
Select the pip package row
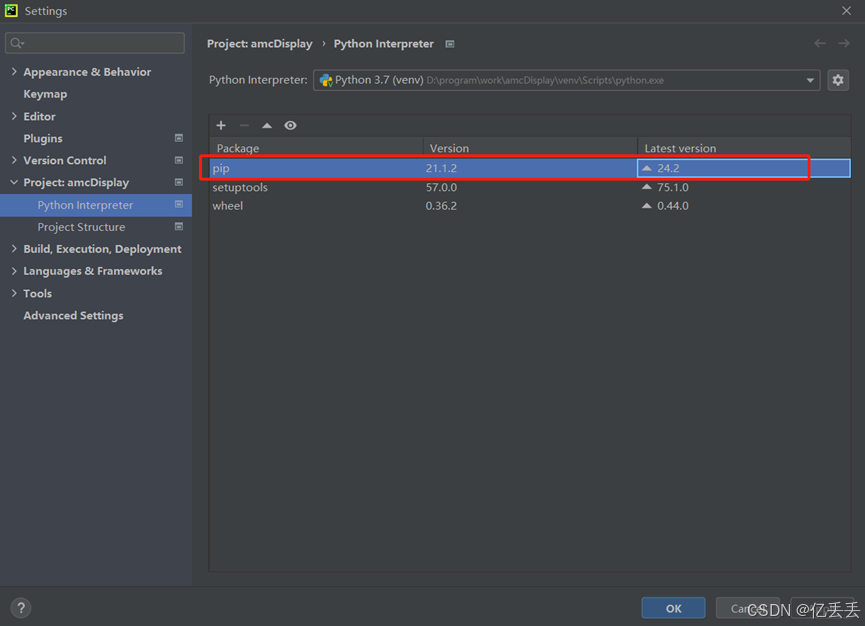tap(530, 168)
